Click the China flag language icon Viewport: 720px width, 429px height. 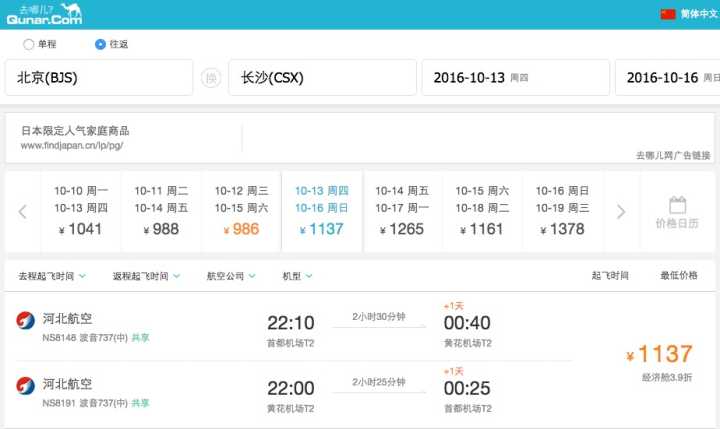[668, 14]
